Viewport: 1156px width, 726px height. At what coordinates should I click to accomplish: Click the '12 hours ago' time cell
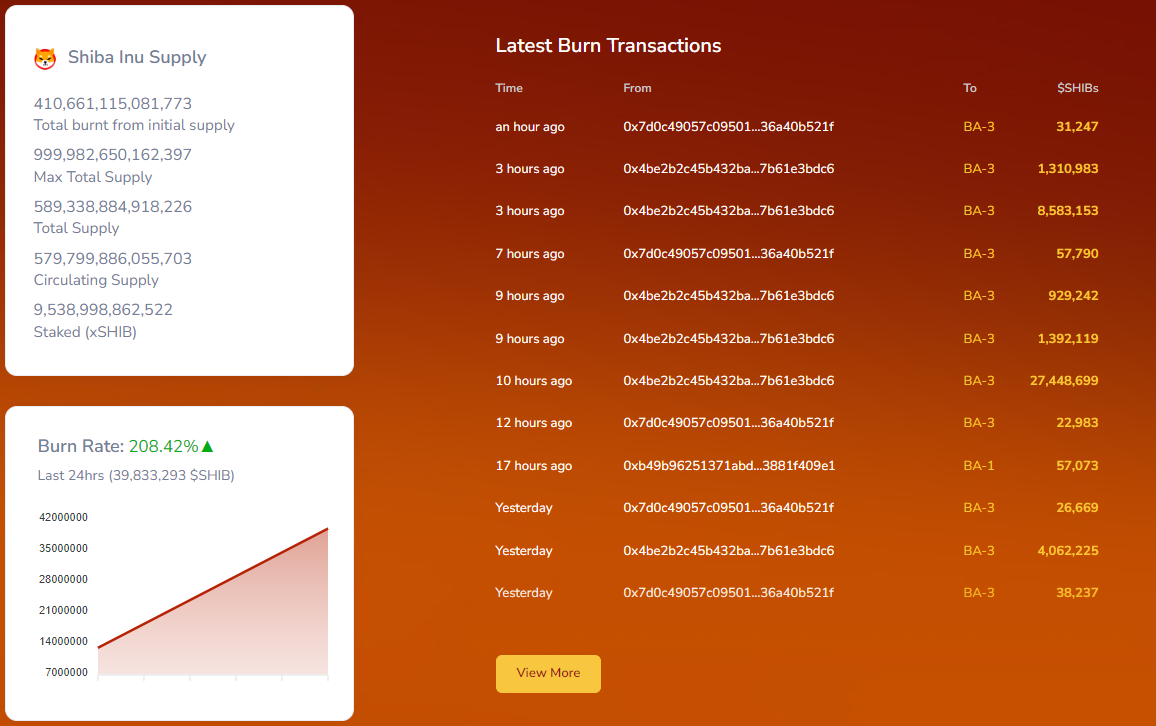[x=534, y=423]
